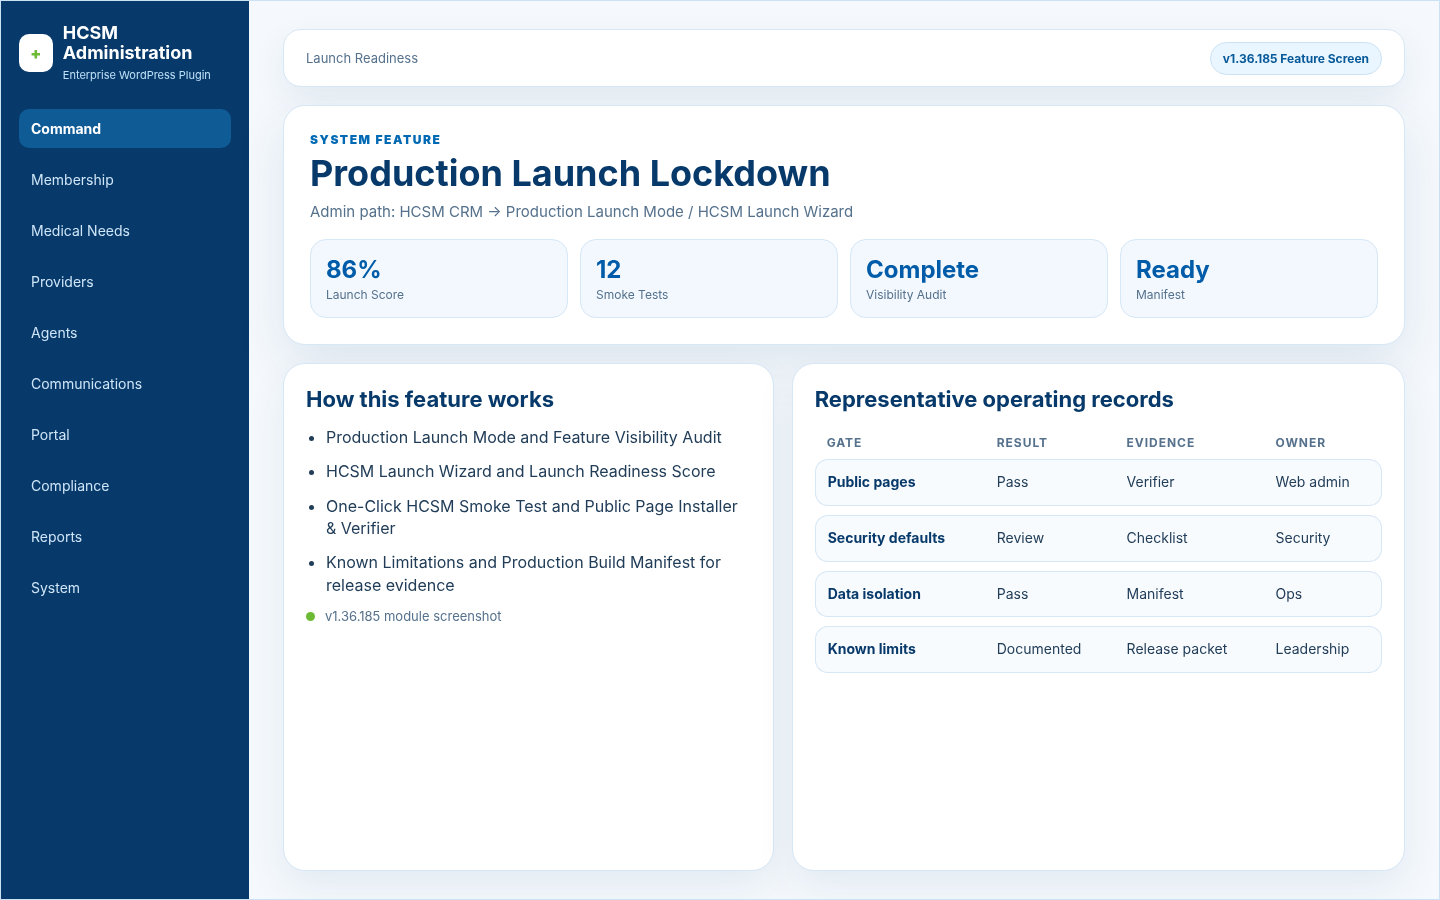
Task: Click the HCSM Administration title
Action: 127,43
